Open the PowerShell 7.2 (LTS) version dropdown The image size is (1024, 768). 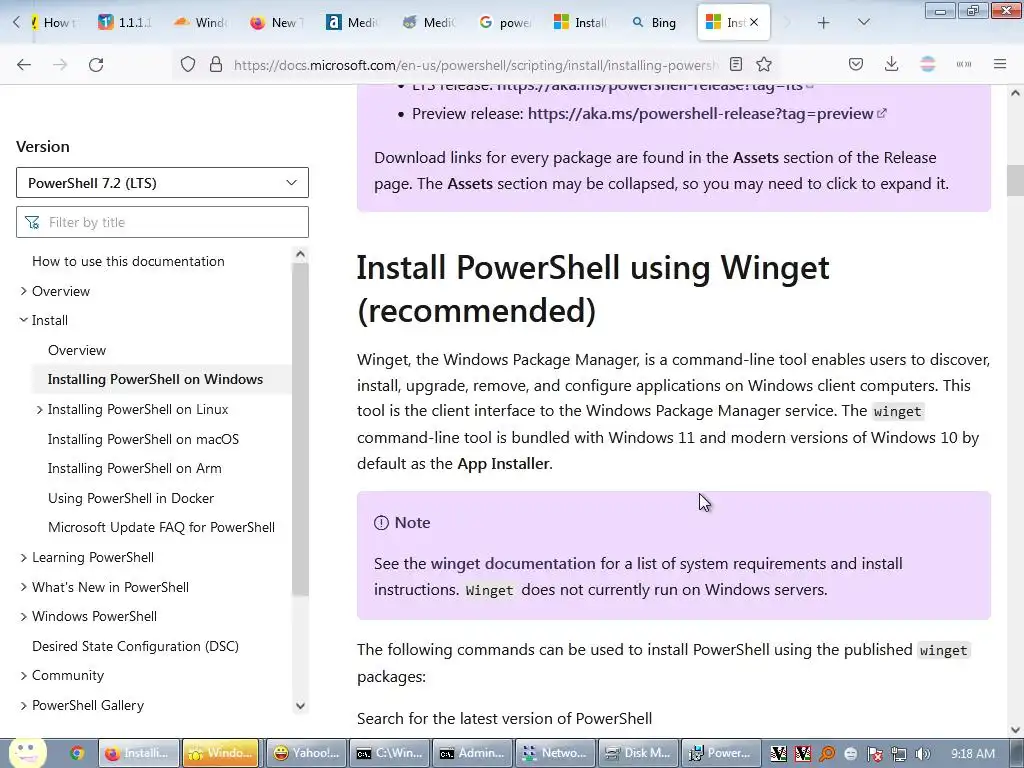coord(162,183)
